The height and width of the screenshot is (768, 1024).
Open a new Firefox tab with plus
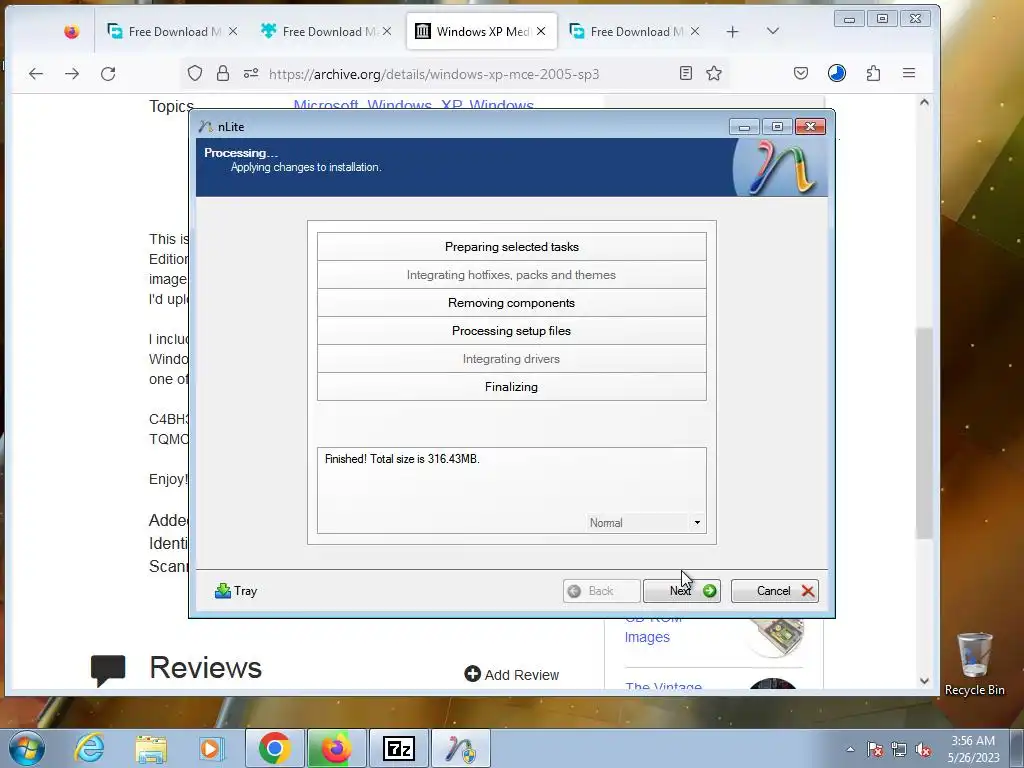pyautogui.click(x=733, y=31)
